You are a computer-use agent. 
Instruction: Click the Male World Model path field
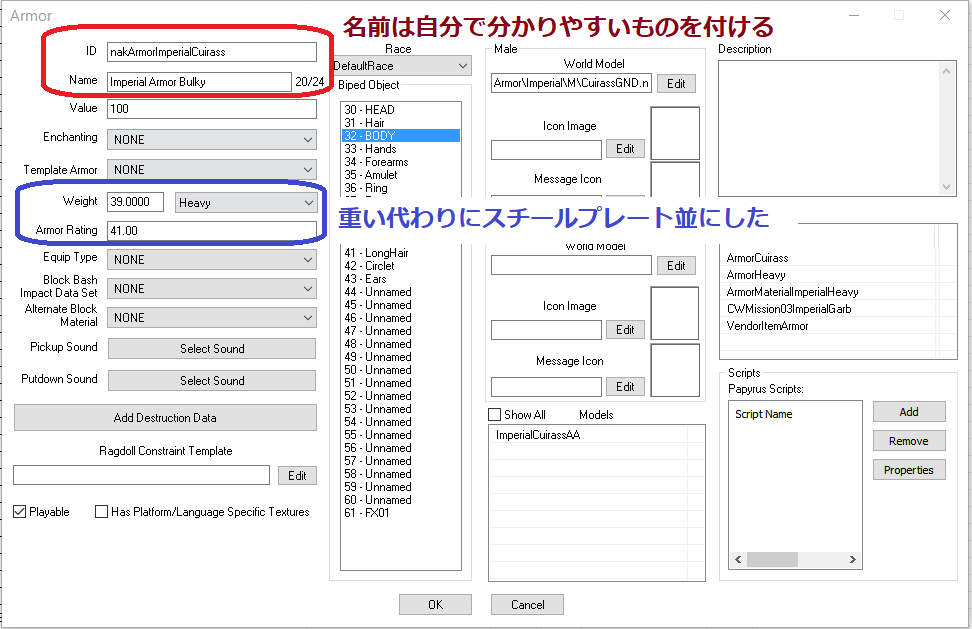[571, 83]
